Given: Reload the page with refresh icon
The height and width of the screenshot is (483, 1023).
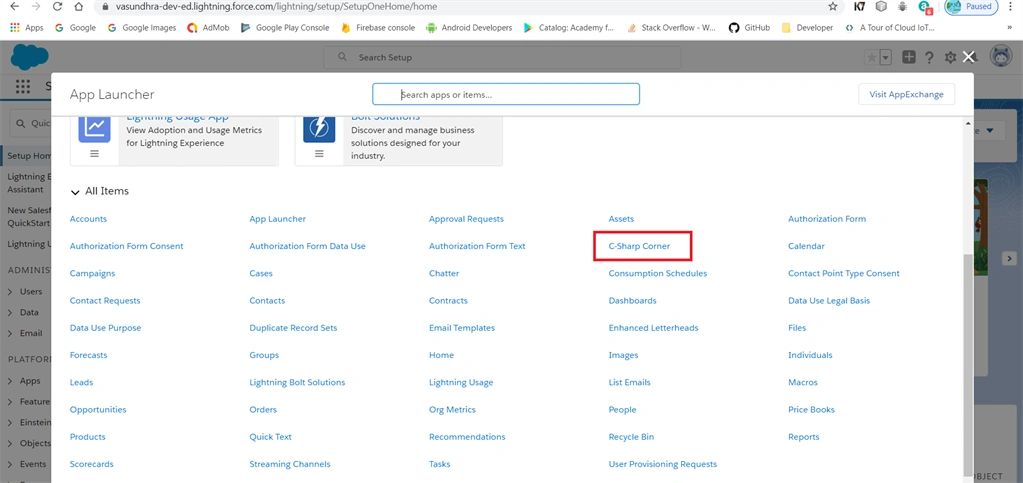Looking at the screenshot, I should (x=57, y=7).
